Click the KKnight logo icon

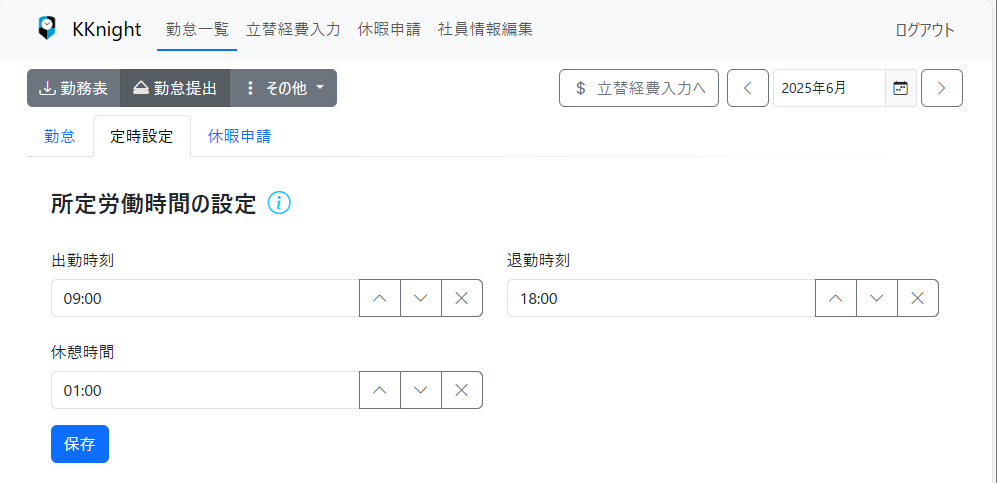[47, 29]
